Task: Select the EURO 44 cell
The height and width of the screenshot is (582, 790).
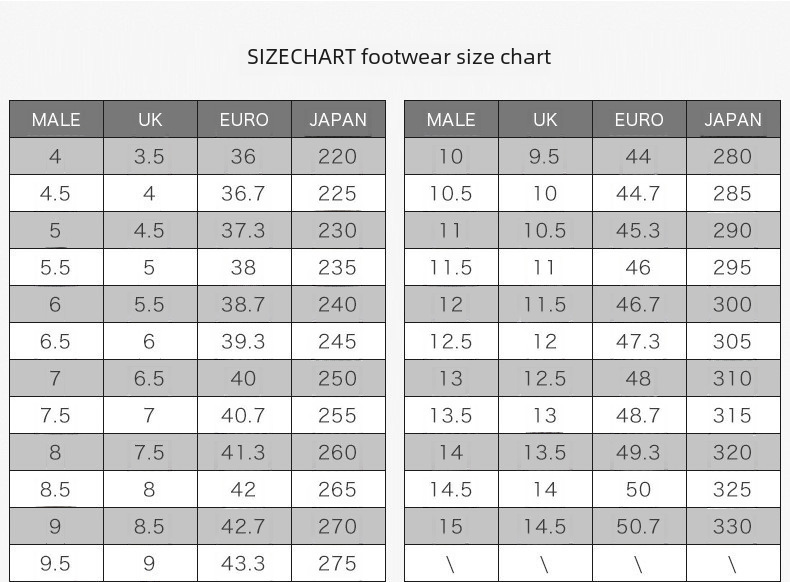Action: coord(638,157)
